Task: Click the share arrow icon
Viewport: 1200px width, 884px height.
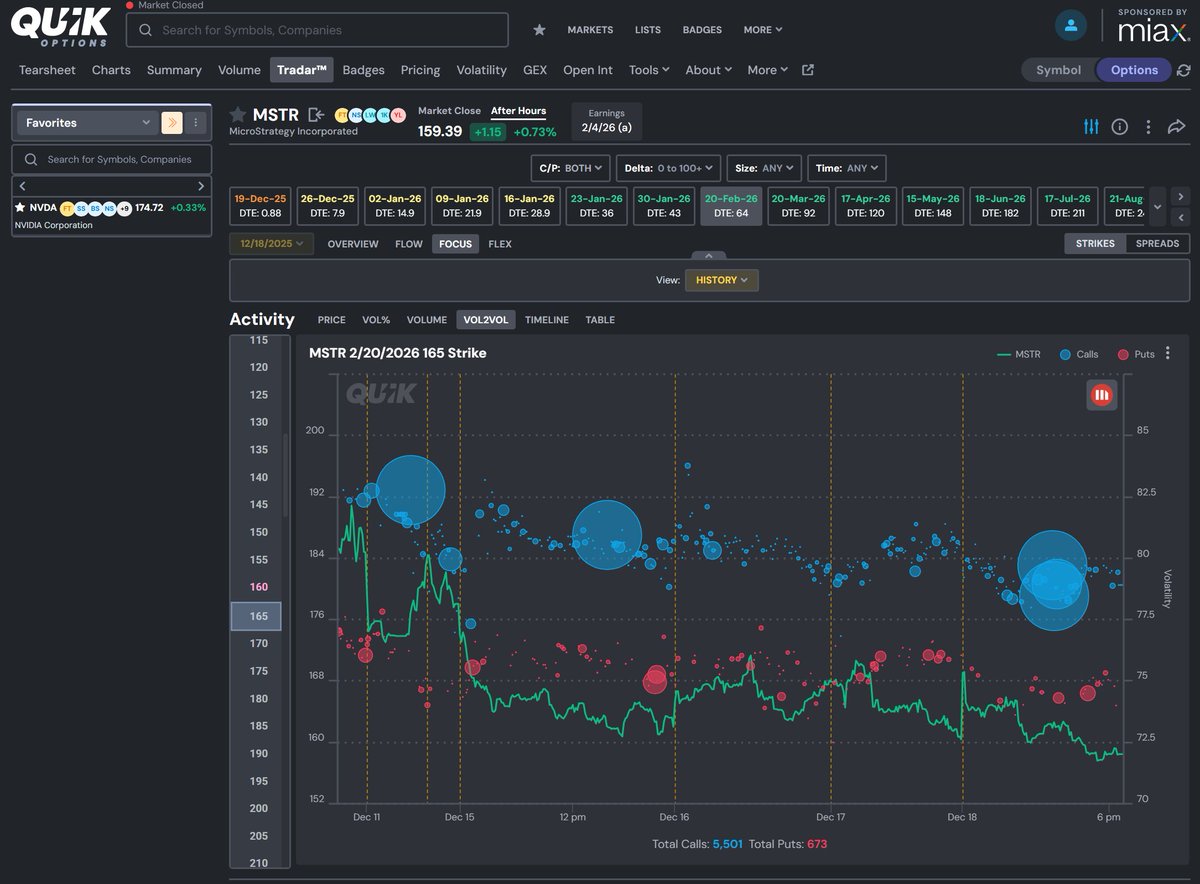Action: [1176, 127]
